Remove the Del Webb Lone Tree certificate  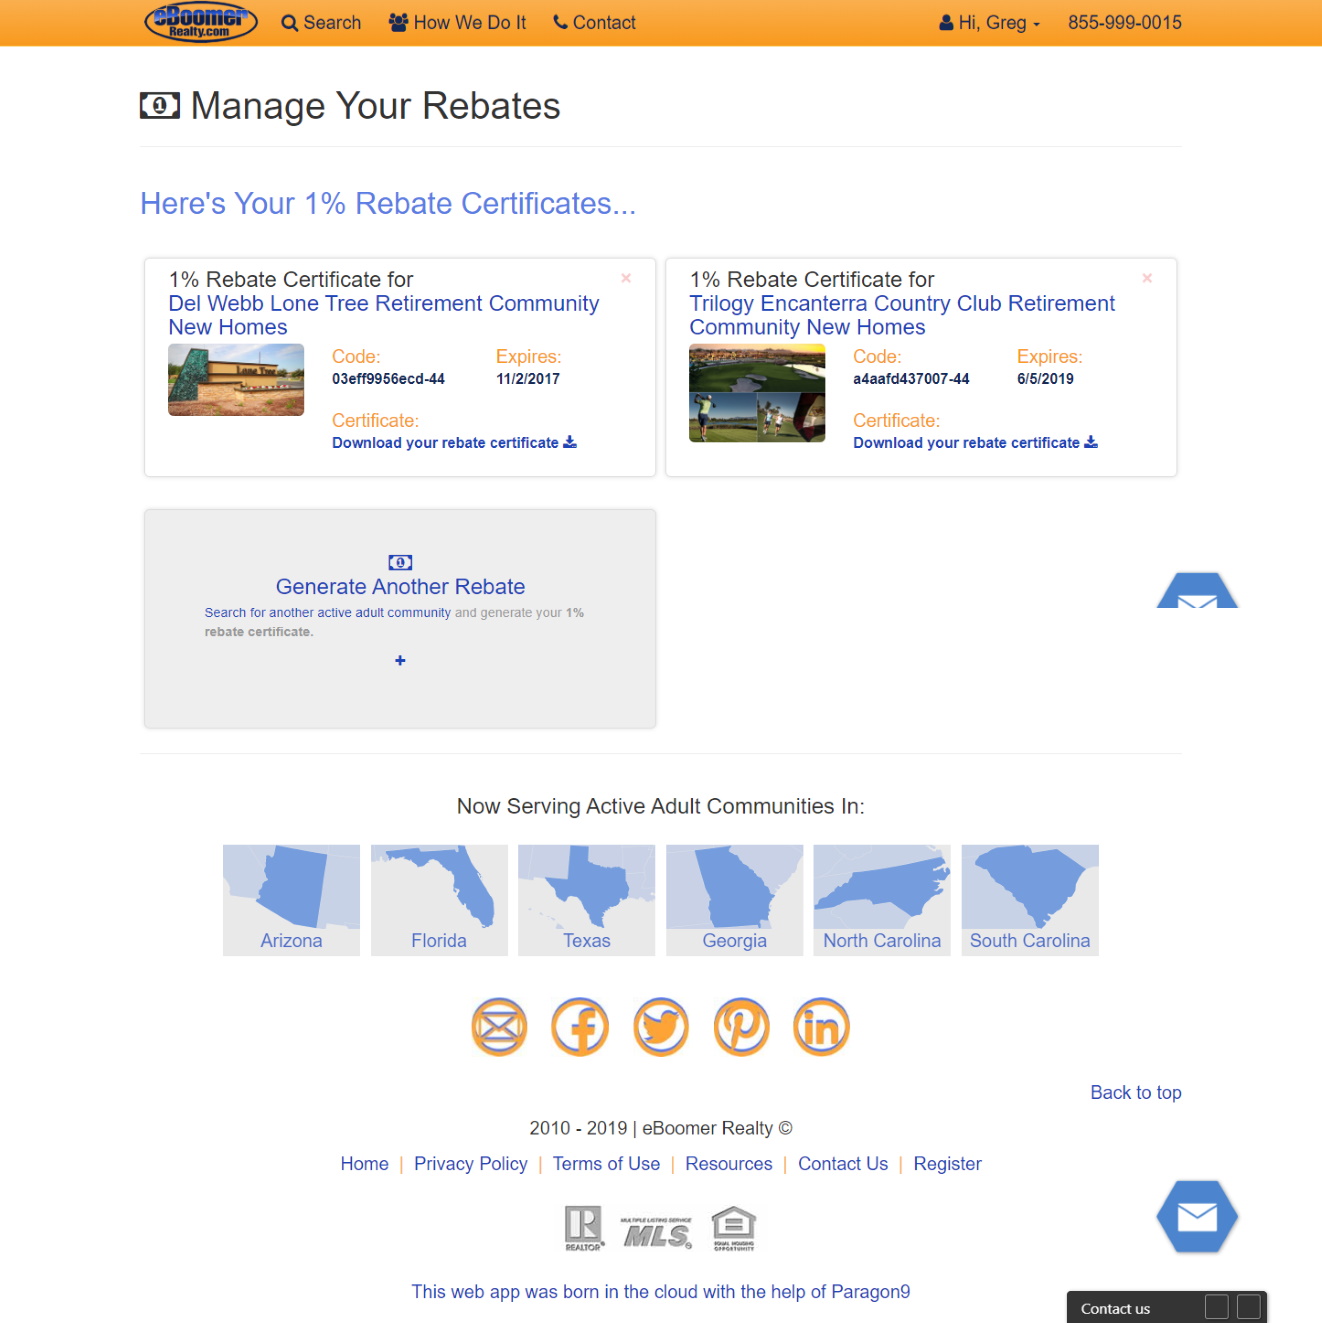(x=626, y=278)
